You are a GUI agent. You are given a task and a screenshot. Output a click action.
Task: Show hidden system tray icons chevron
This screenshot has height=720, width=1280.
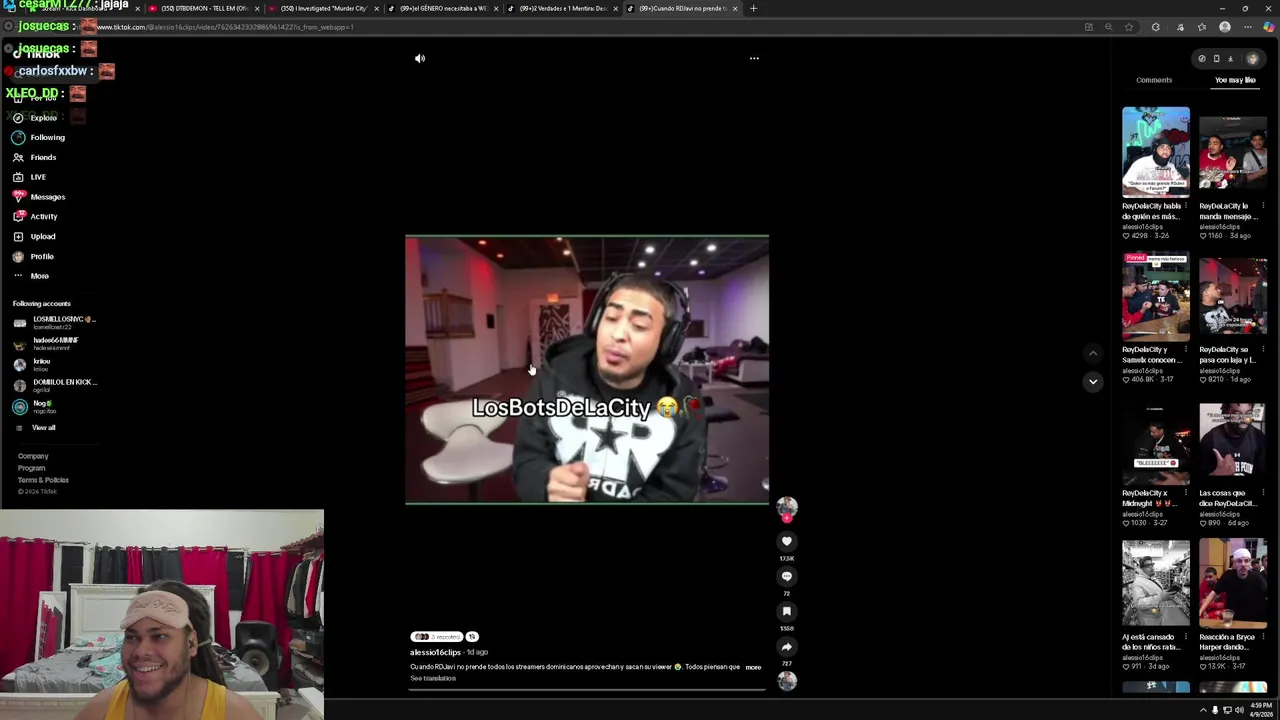pyautogui.click(x=1203, y=710)
